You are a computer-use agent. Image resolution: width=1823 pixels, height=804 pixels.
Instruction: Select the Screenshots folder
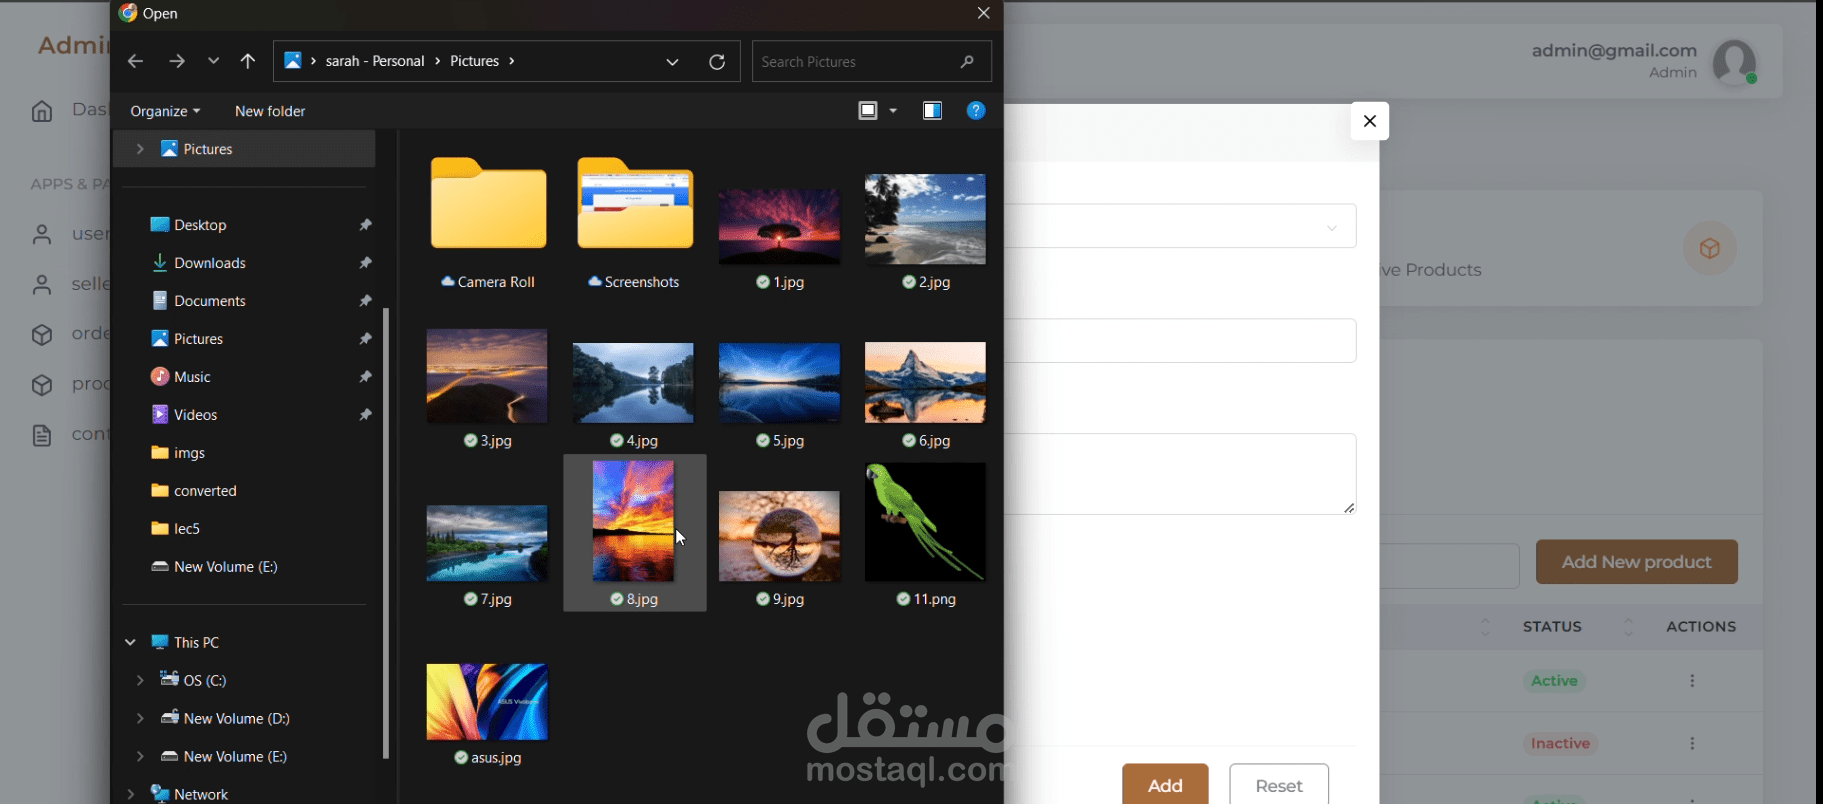coord(634,223)
